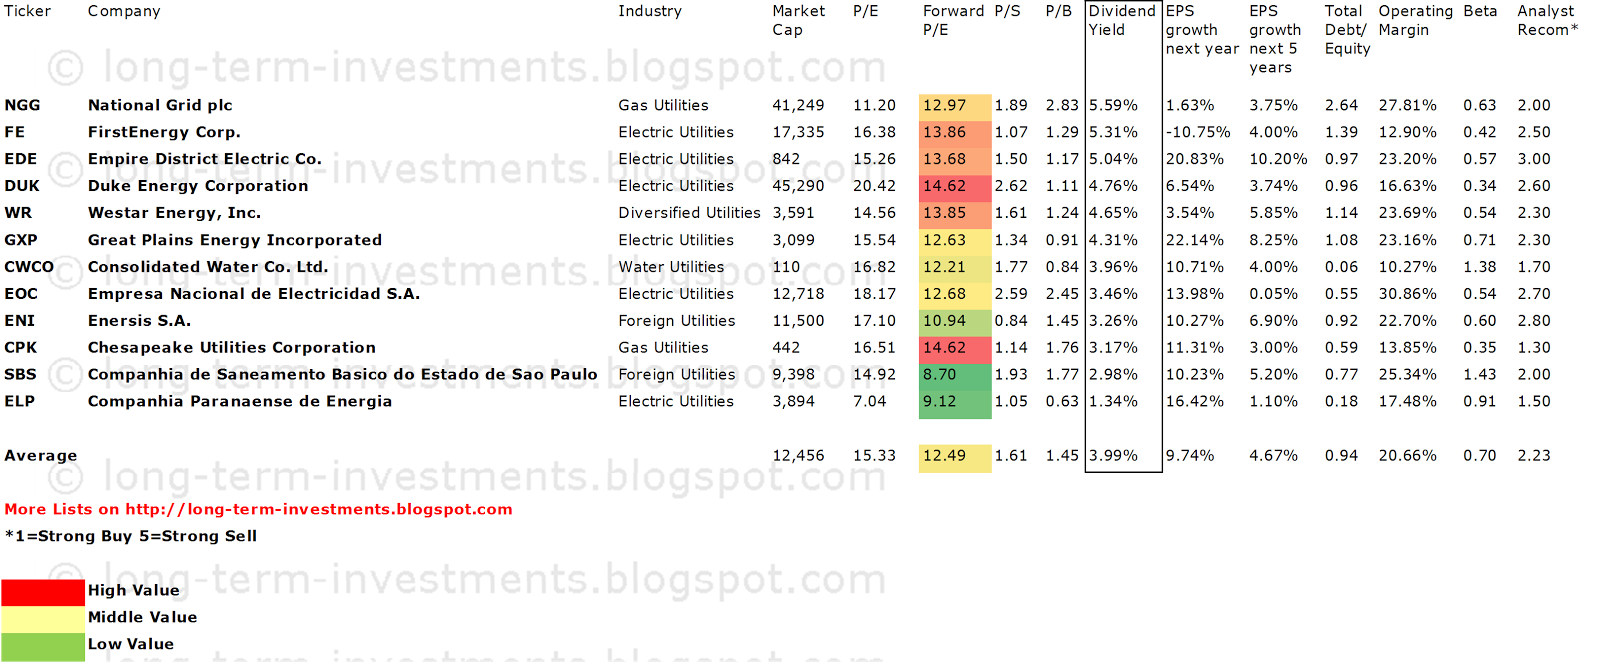
Task: Click the Total Debt/Equity column header
Action: [1347, 30]
